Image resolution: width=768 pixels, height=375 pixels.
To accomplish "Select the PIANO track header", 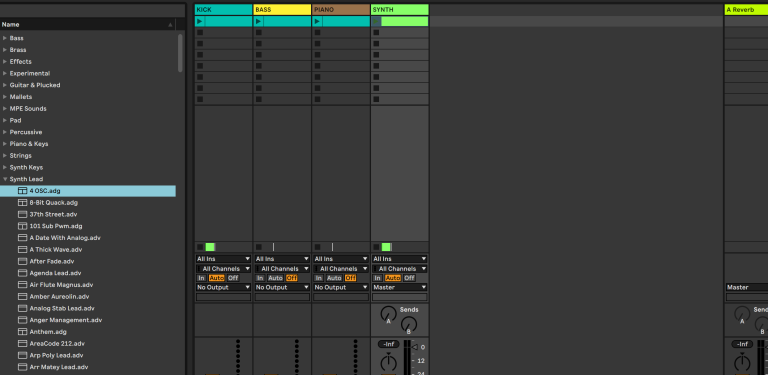I will (x=341, y=10).
